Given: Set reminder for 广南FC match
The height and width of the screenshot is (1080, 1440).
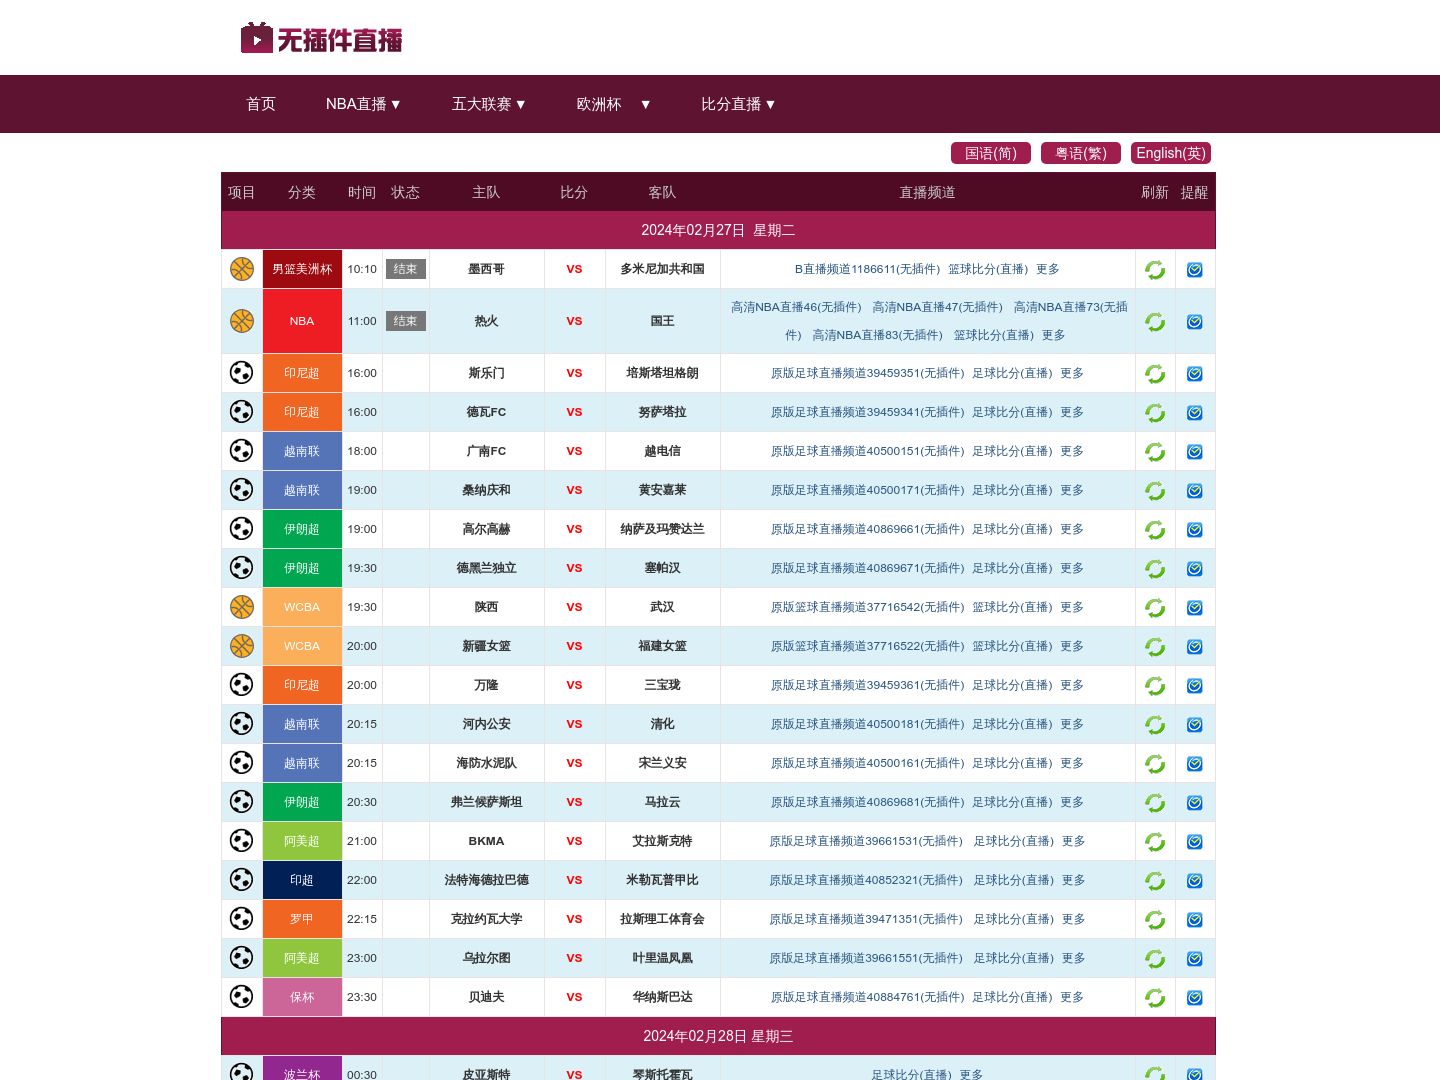Looking at the screenshot, I should 1195,452.
